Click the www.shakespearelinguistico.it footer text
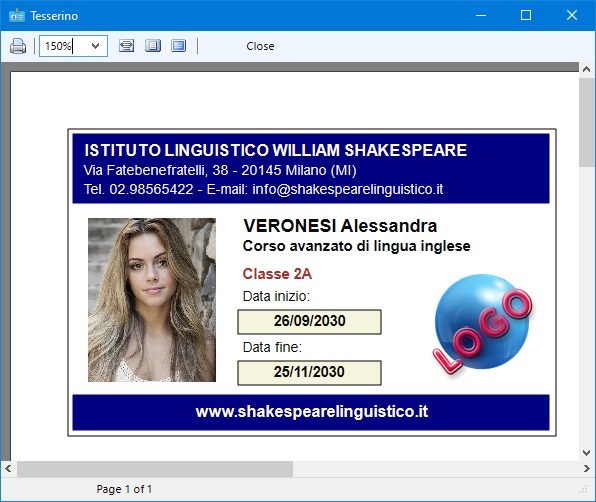 coord(312,412)
